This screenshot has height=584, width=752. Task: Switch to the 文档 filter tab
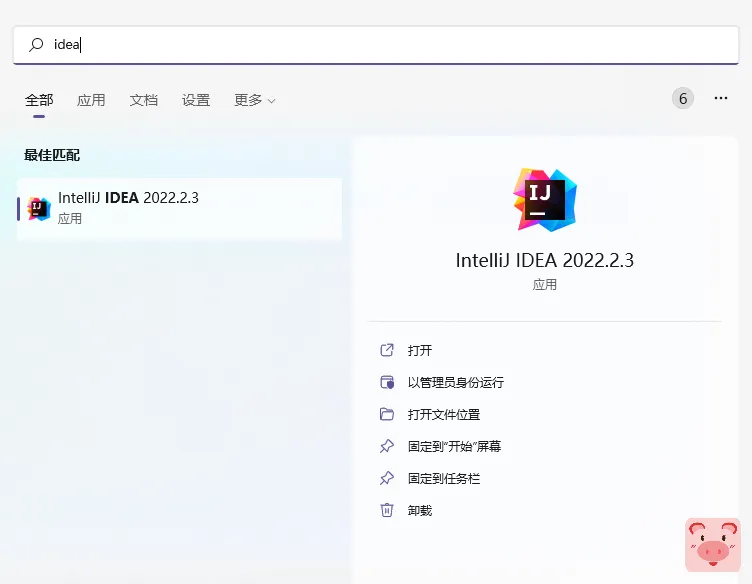tap(143, 100)
